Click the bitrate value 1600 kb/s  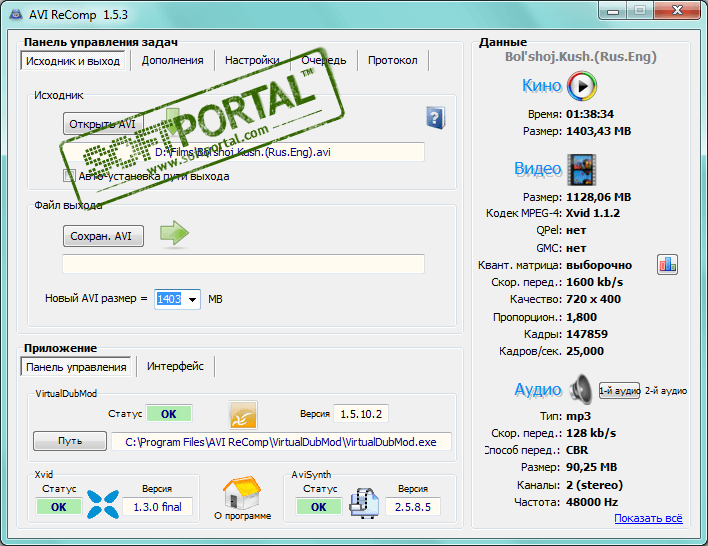(595, 282)
